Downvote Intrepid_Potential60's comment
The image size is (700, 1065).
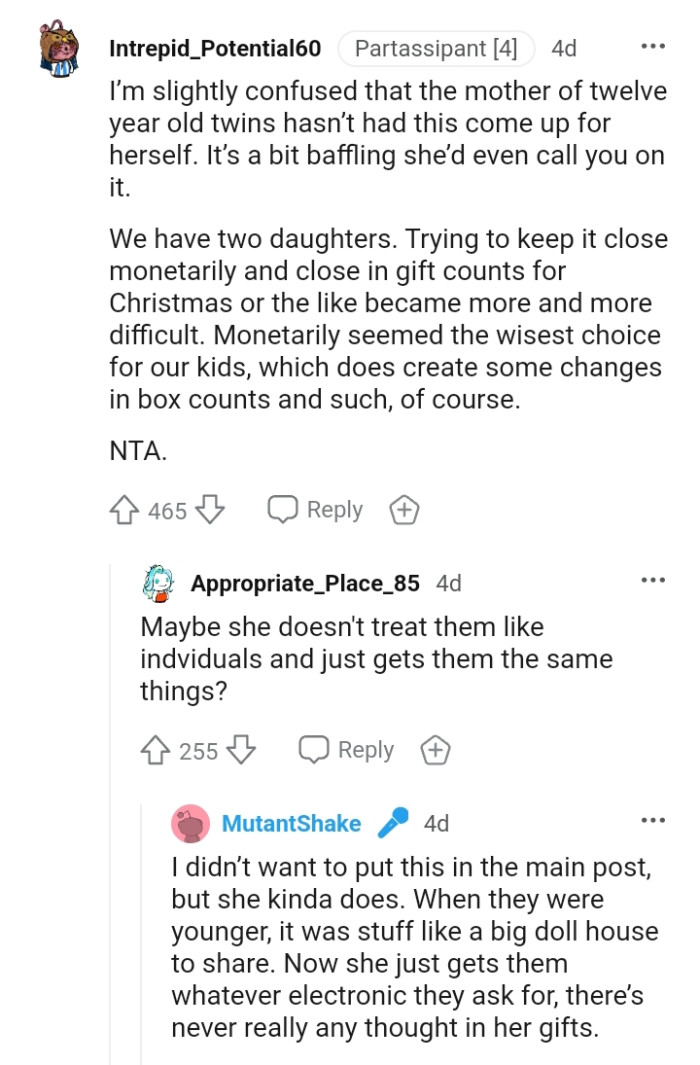pyautogui.click(x=209, y=511)
